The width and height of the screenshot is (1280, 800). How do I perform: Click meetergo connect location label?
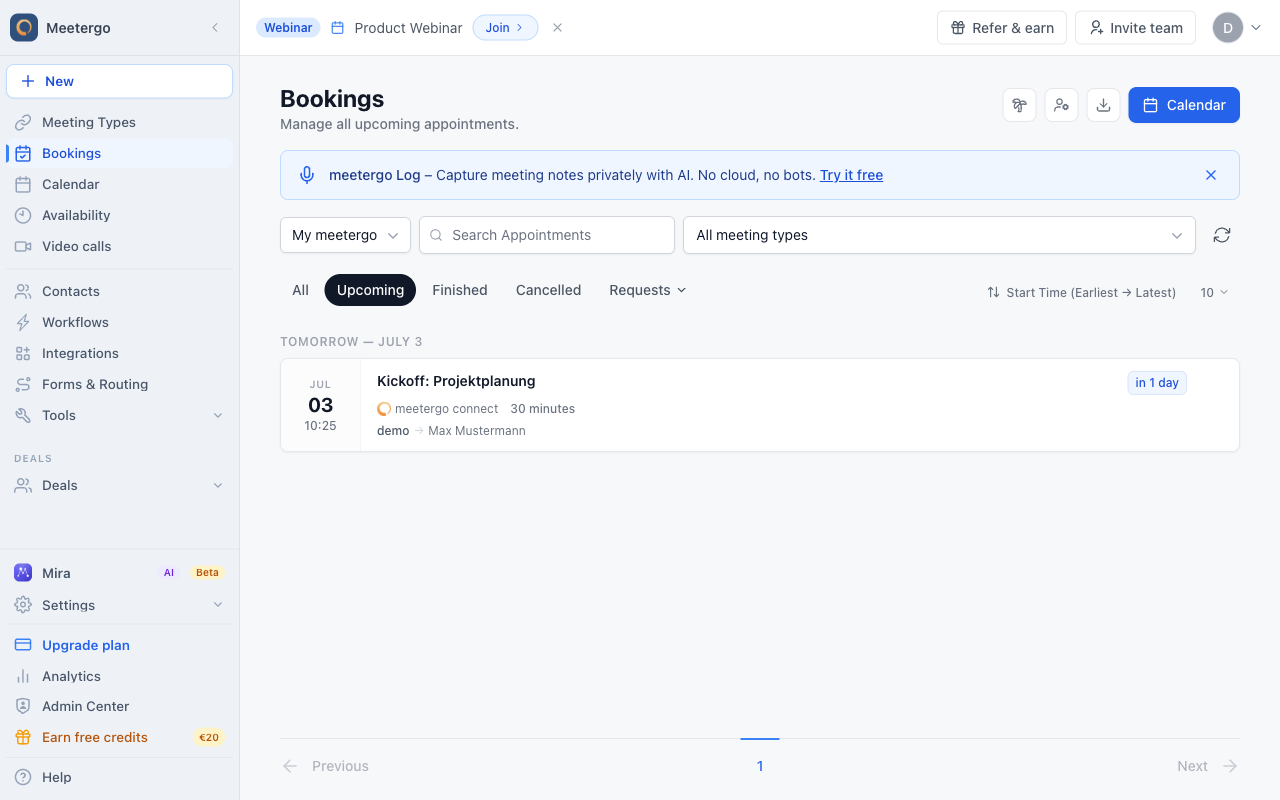[438, 409]
